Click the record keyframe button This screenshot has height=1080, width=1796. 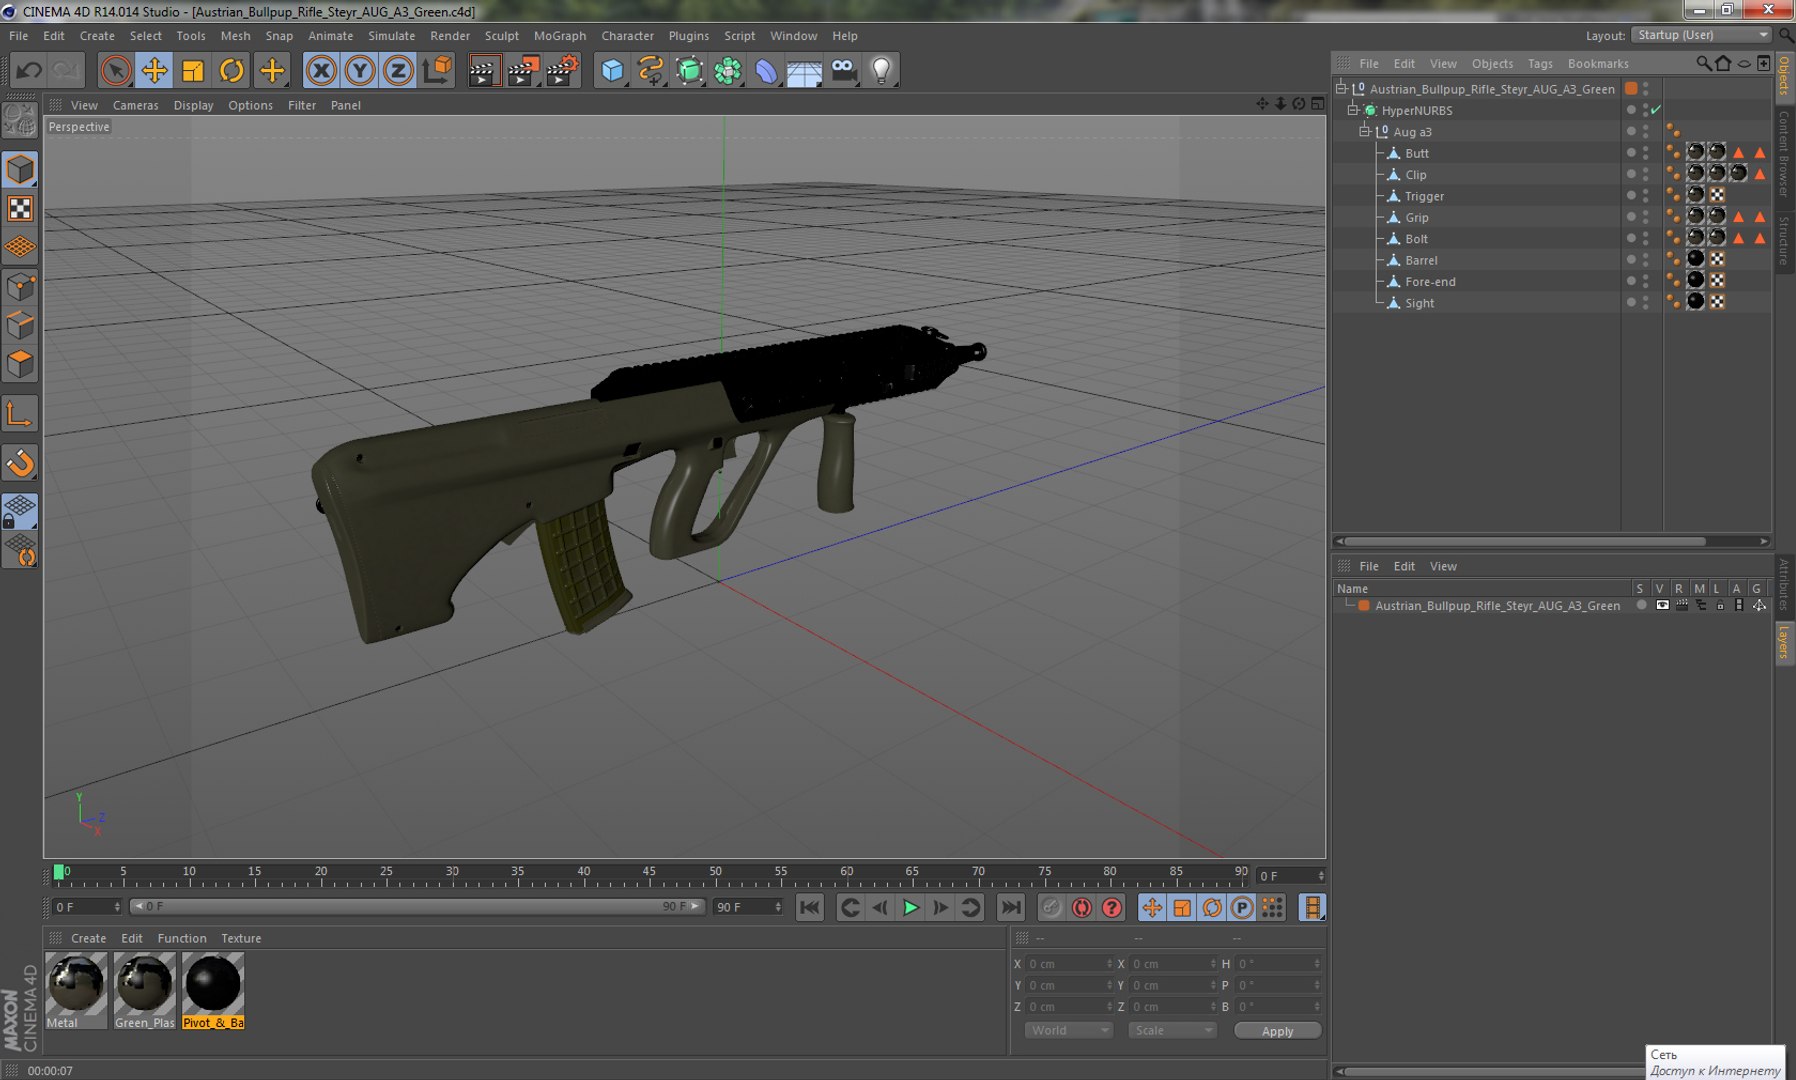tap(1051, 908)
